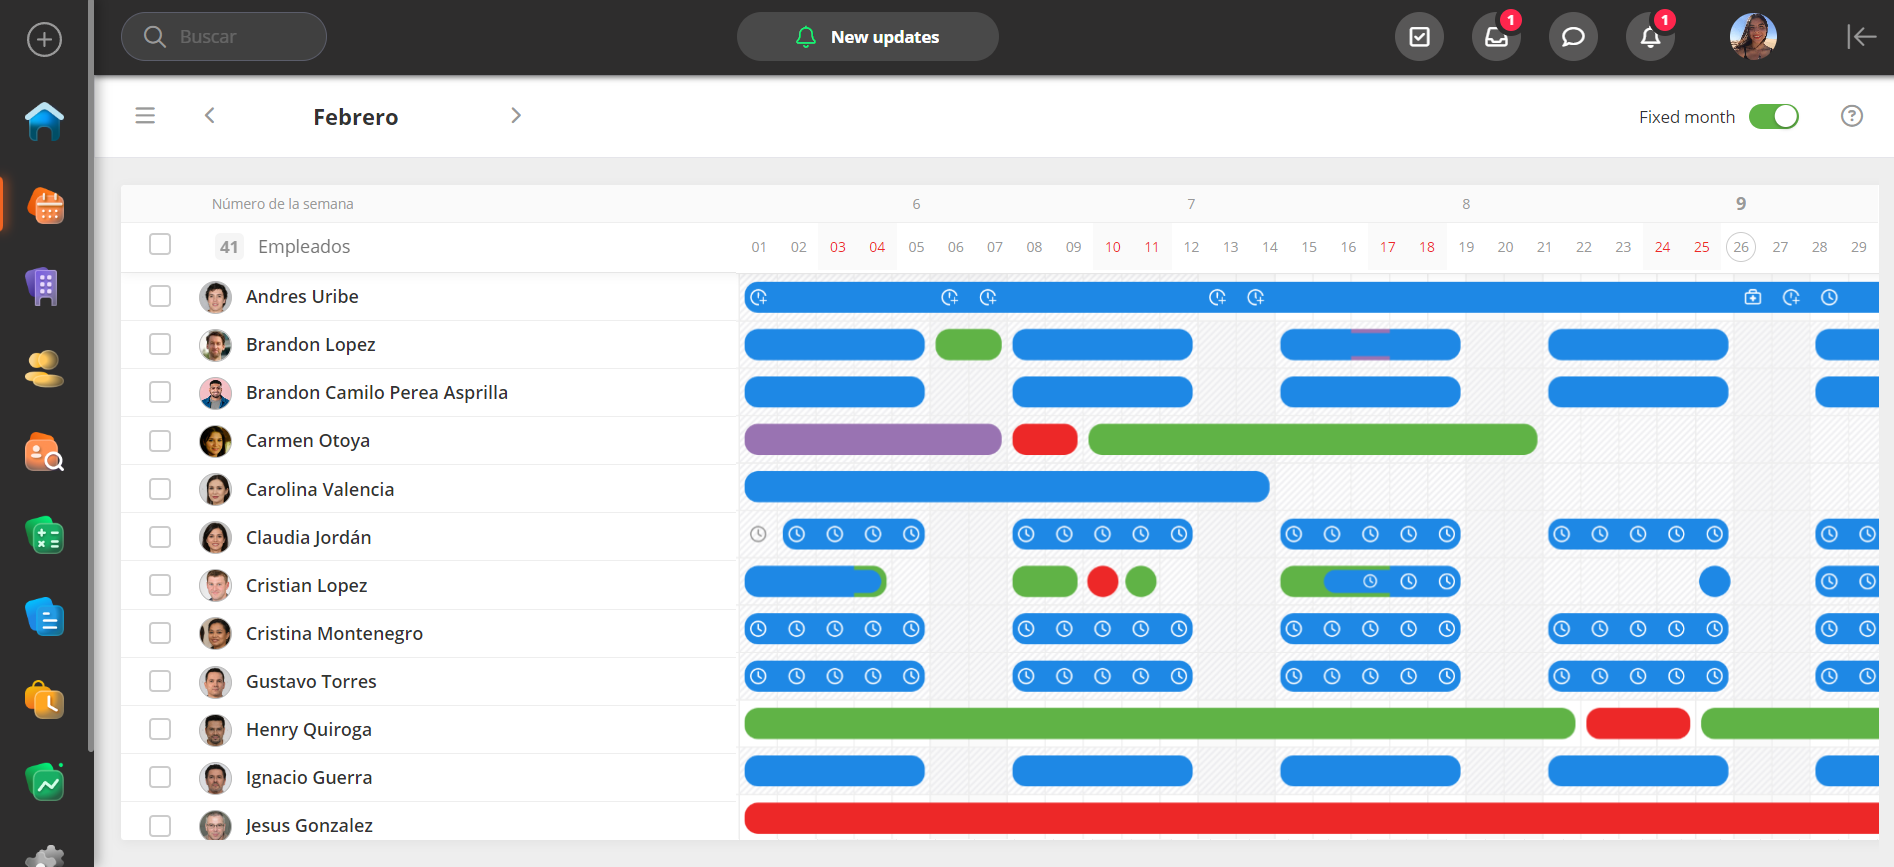The width and height of the screenshot is (1894, 867).
Task: Click the New updates button
Action: click(867, 37)
